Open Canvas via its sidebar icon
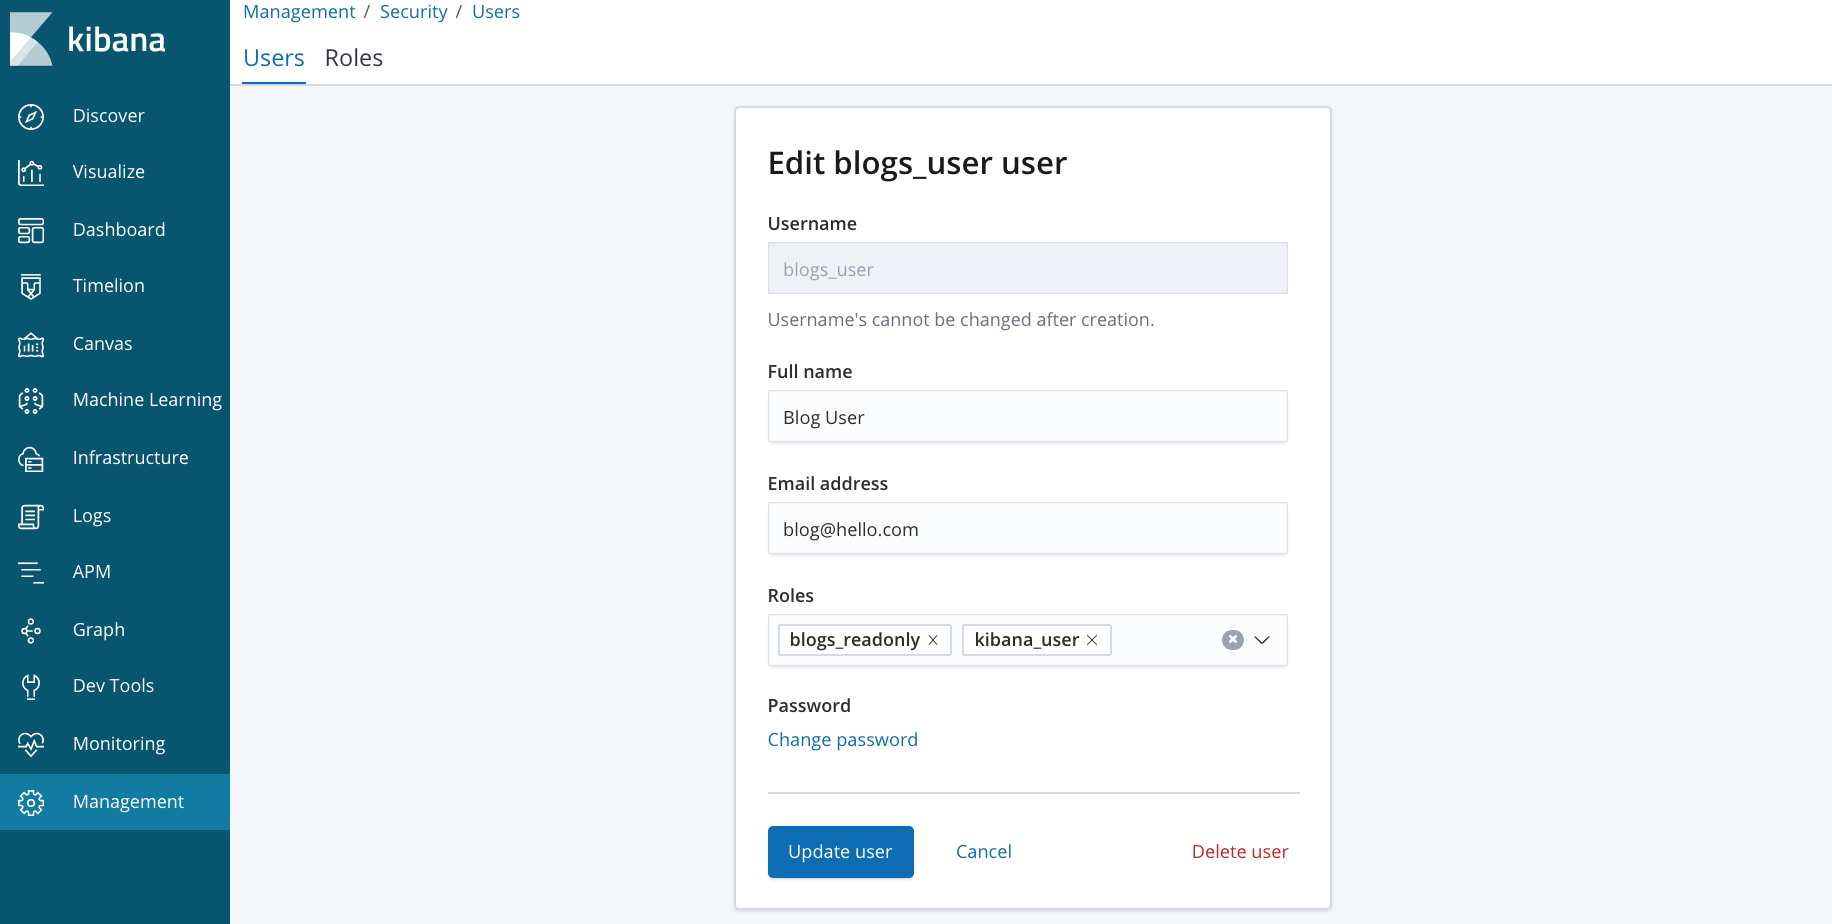 pos(31,345)
